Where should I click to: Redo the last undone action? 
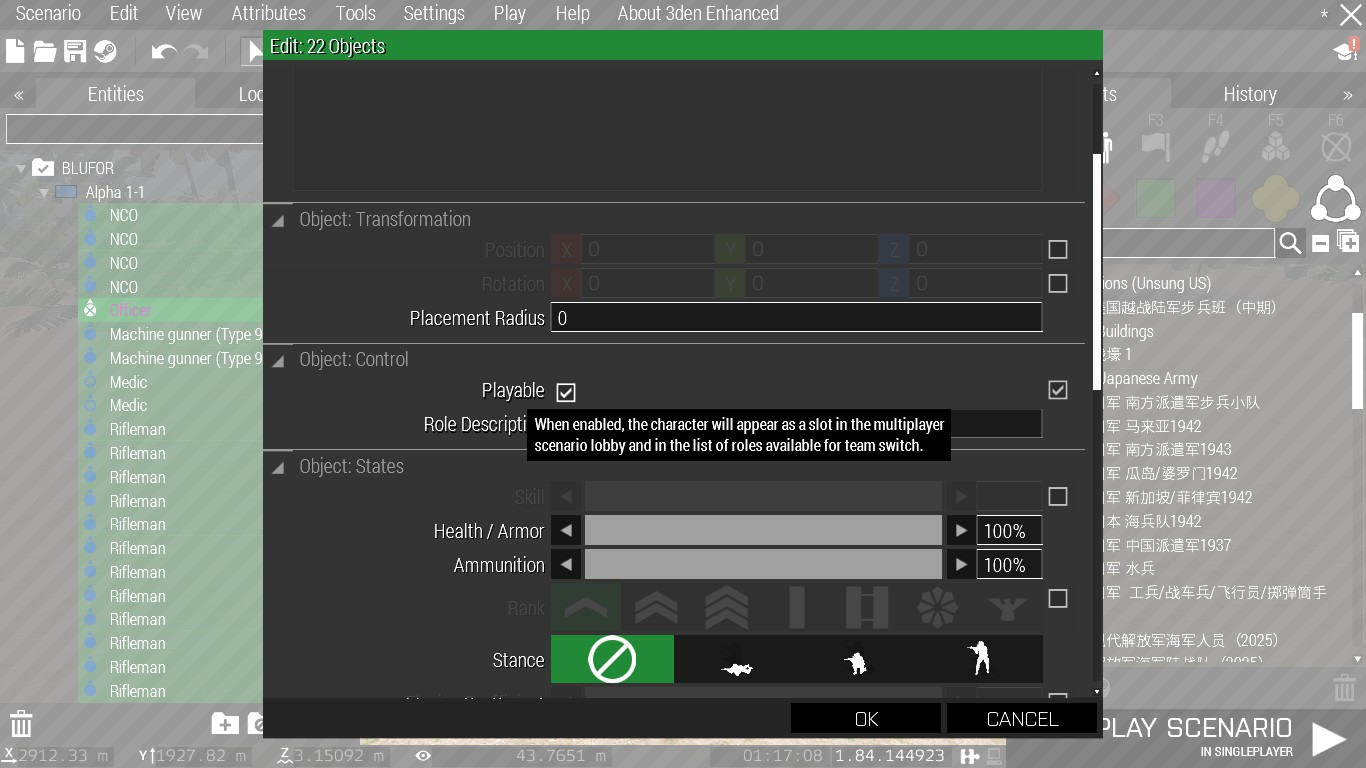[195, 51]
